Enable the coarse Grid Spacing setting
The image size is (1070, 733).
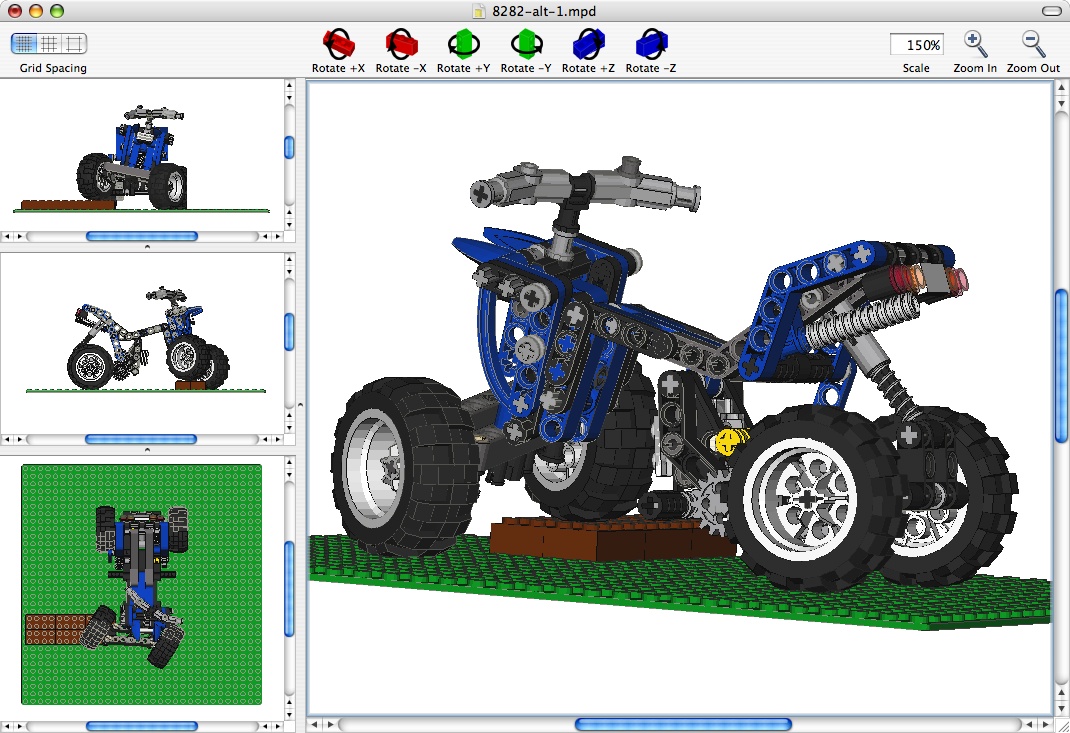[72, 43]
